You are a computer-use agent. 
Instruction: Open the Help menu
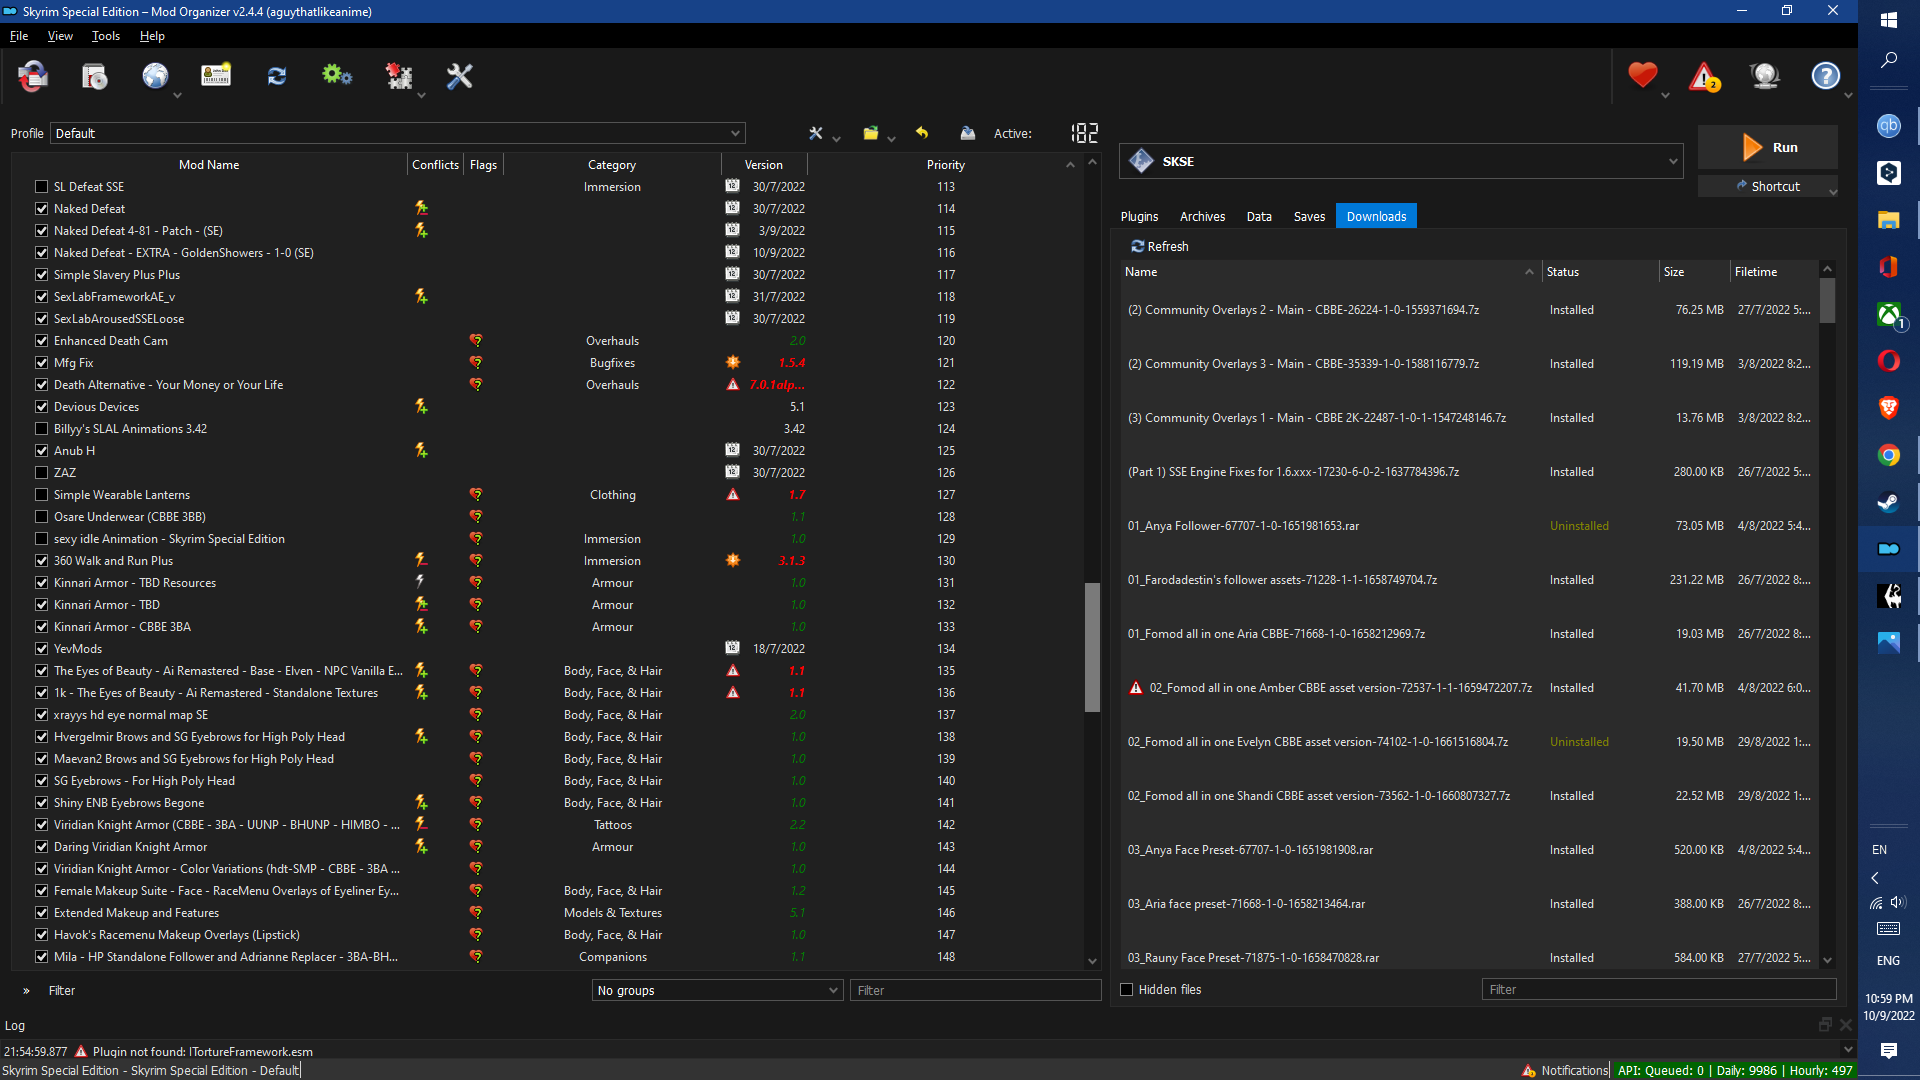tap(152, 36)
